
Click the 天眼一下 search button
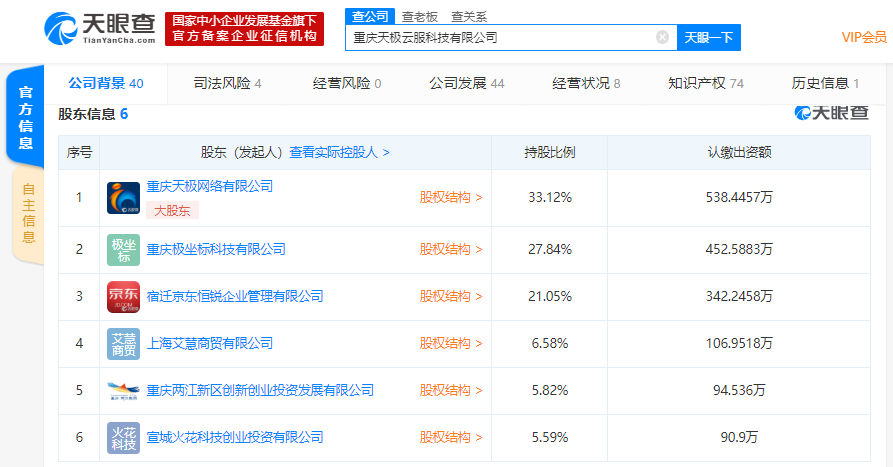pyautogui.click(x=708, y=38)
